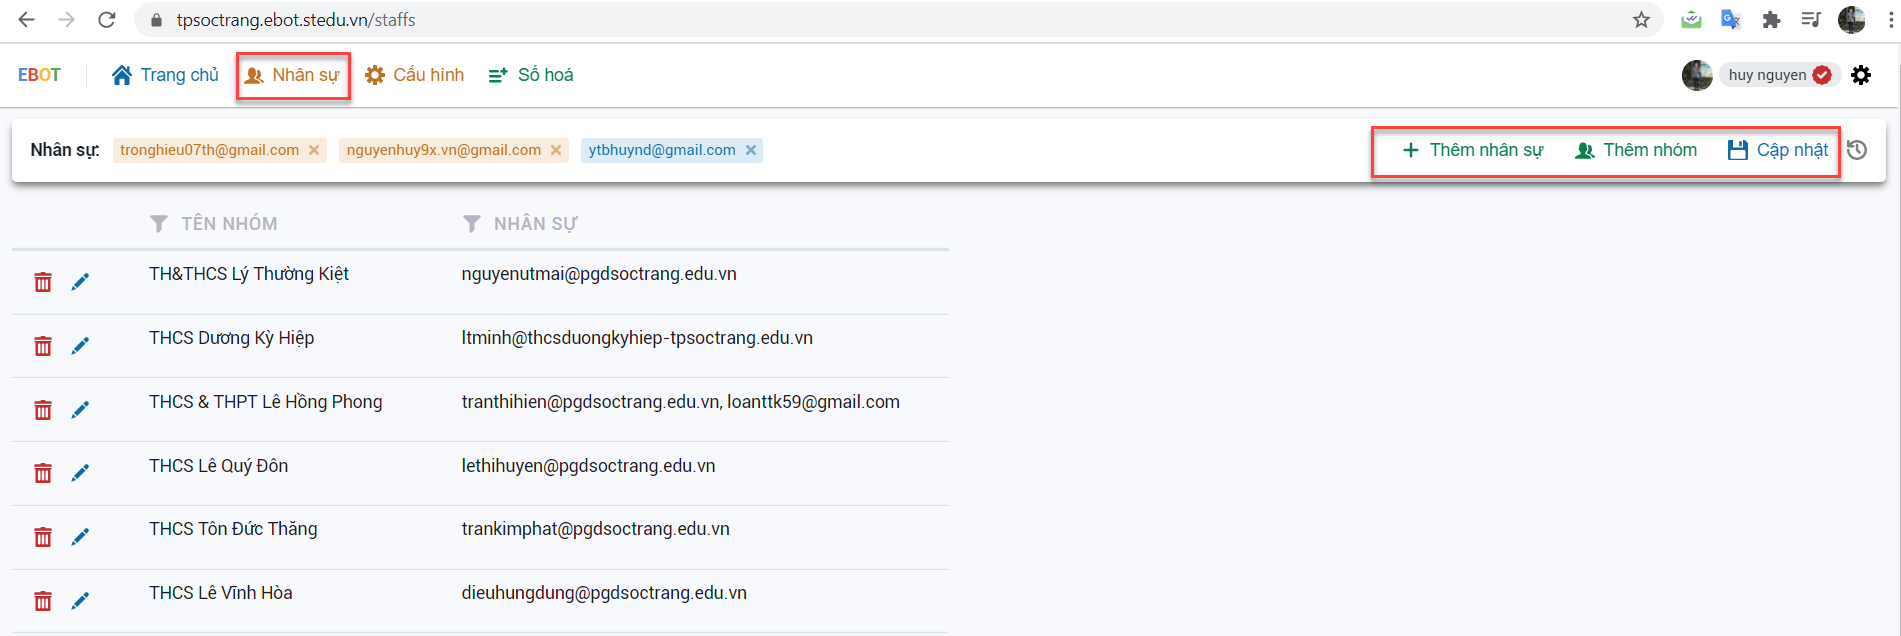The image size is (1901, 636).
Task: Open the Trang chủ menu
Action: [x=165, y=75]
